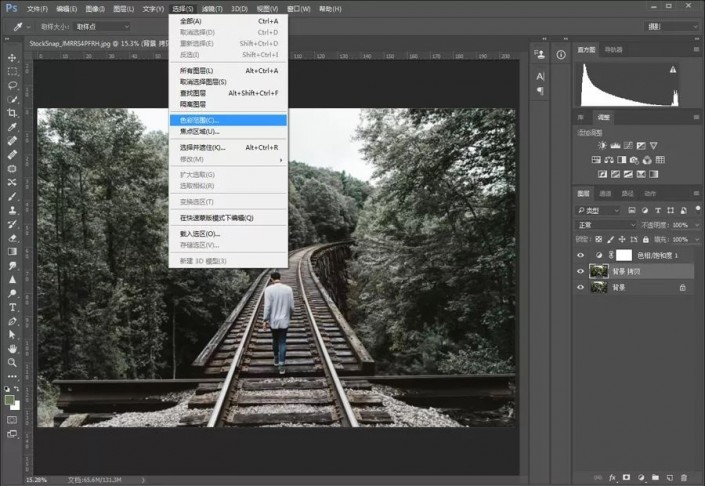Toggle visibility of bottom background layer
This screenshot has width=705, height=486.
point(582,287)
